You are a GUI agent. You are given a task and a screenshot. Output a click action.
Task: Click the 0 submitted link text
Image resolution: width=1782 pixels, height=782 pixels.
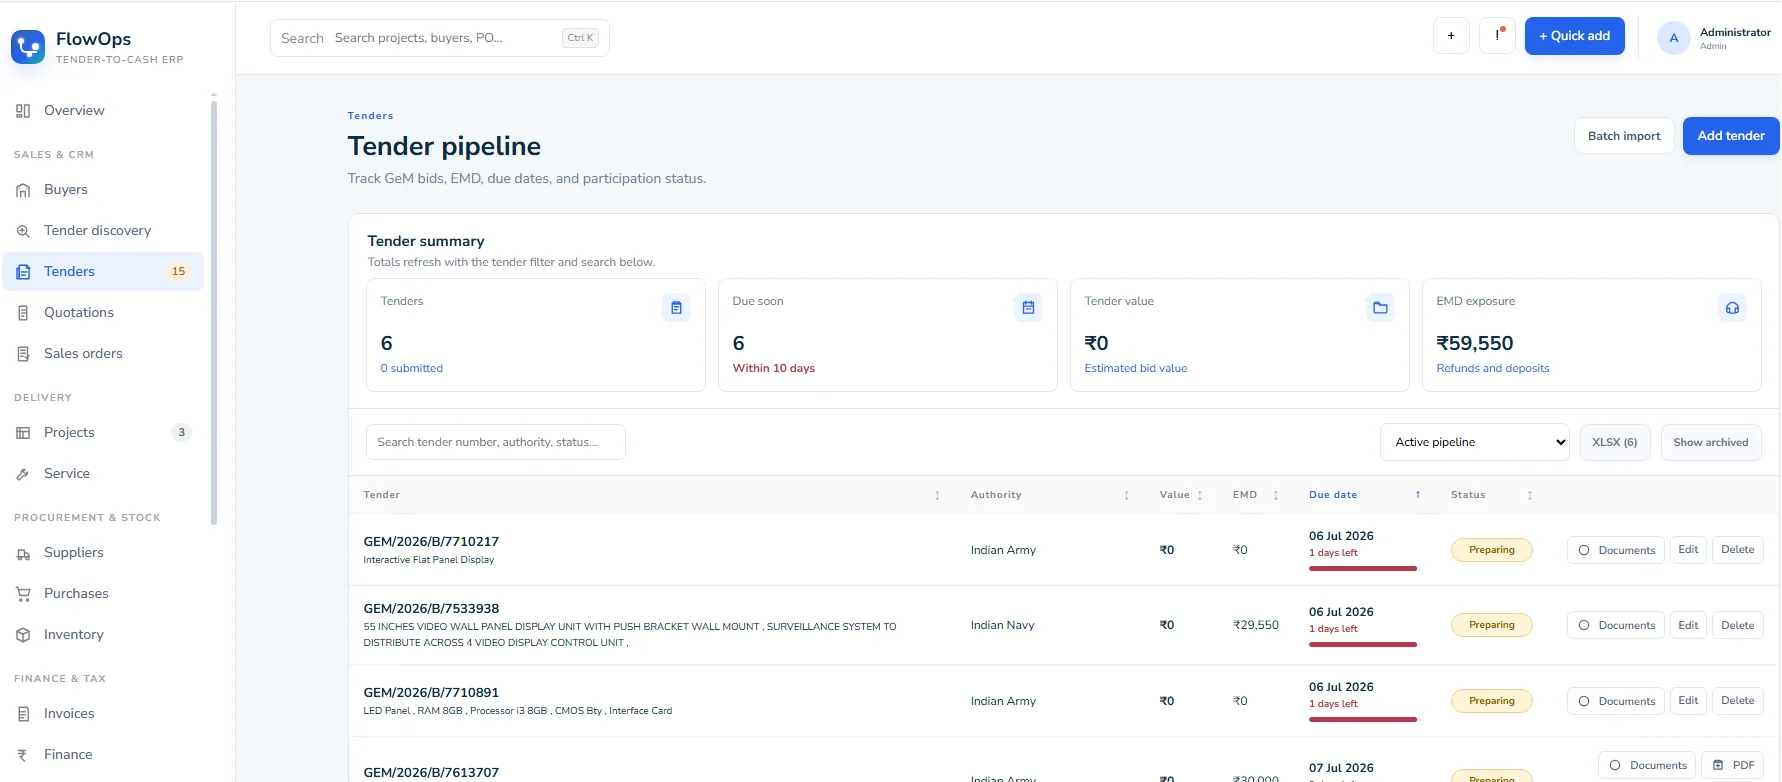pos(411,368)
